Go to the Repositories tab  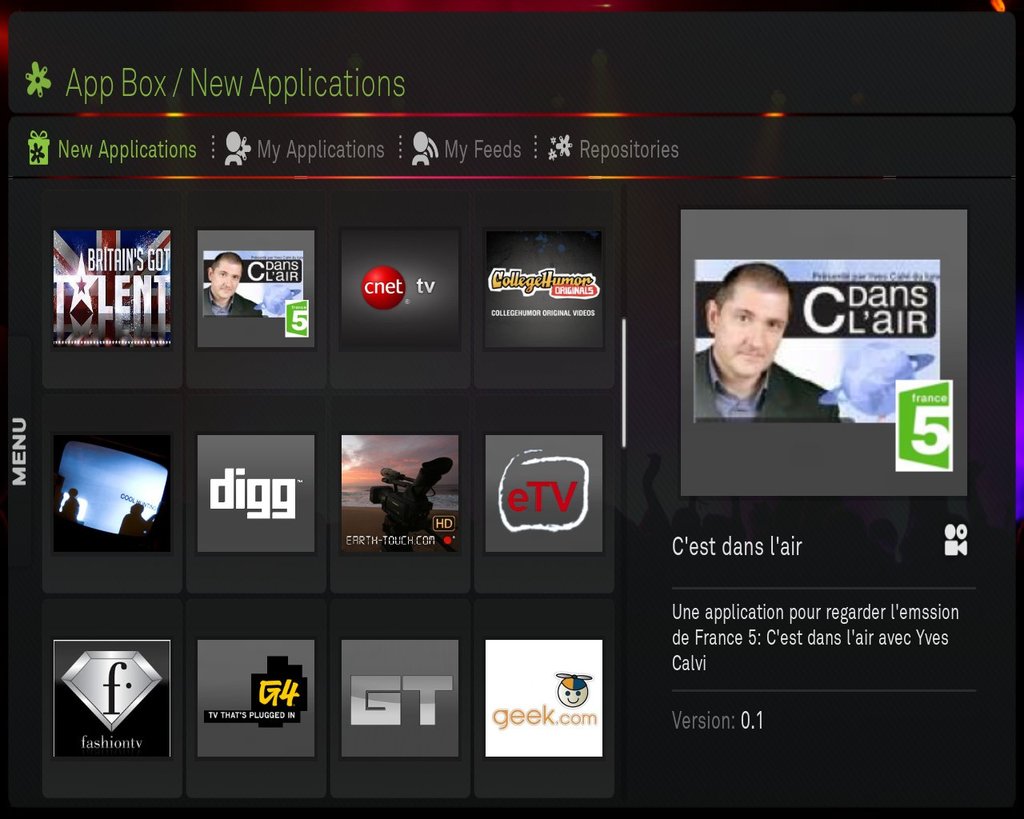pos(613,149)
